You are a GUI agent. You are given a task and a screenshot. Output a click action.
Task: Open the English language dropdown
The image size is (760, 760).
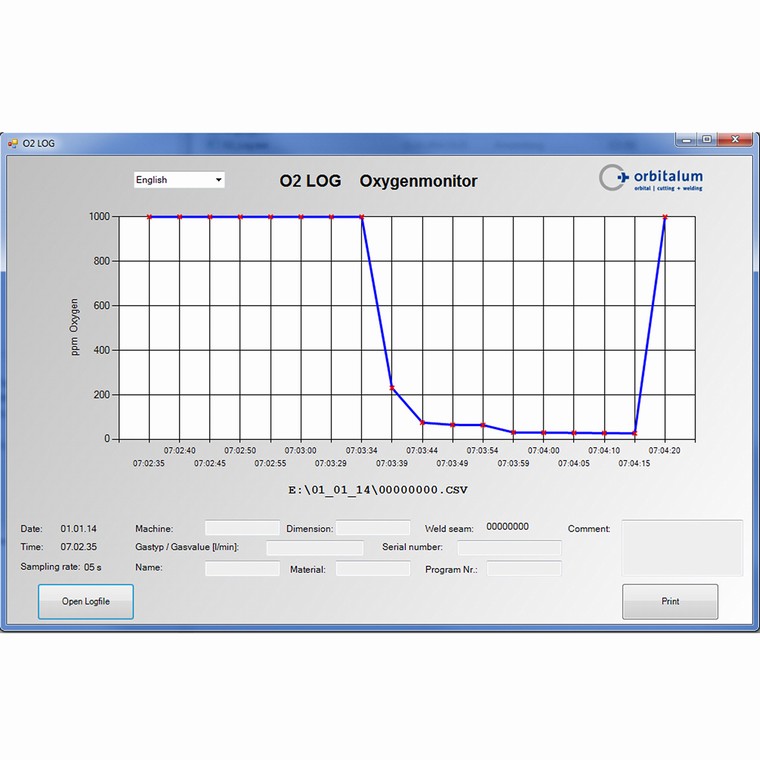pyautogui.click(x=179, y=180)
